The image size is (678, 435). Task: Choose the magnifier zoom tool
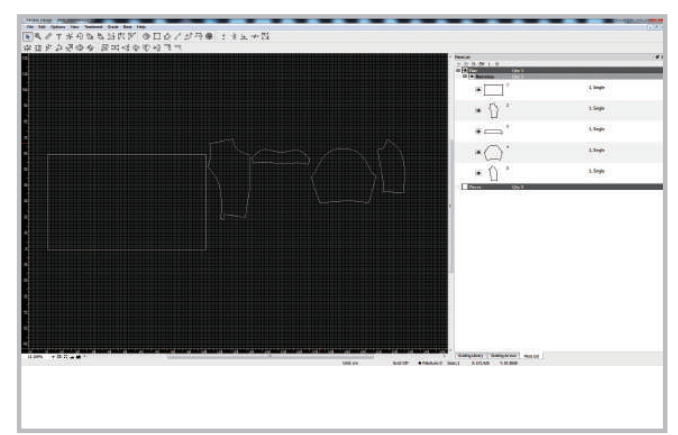(38, 37)
